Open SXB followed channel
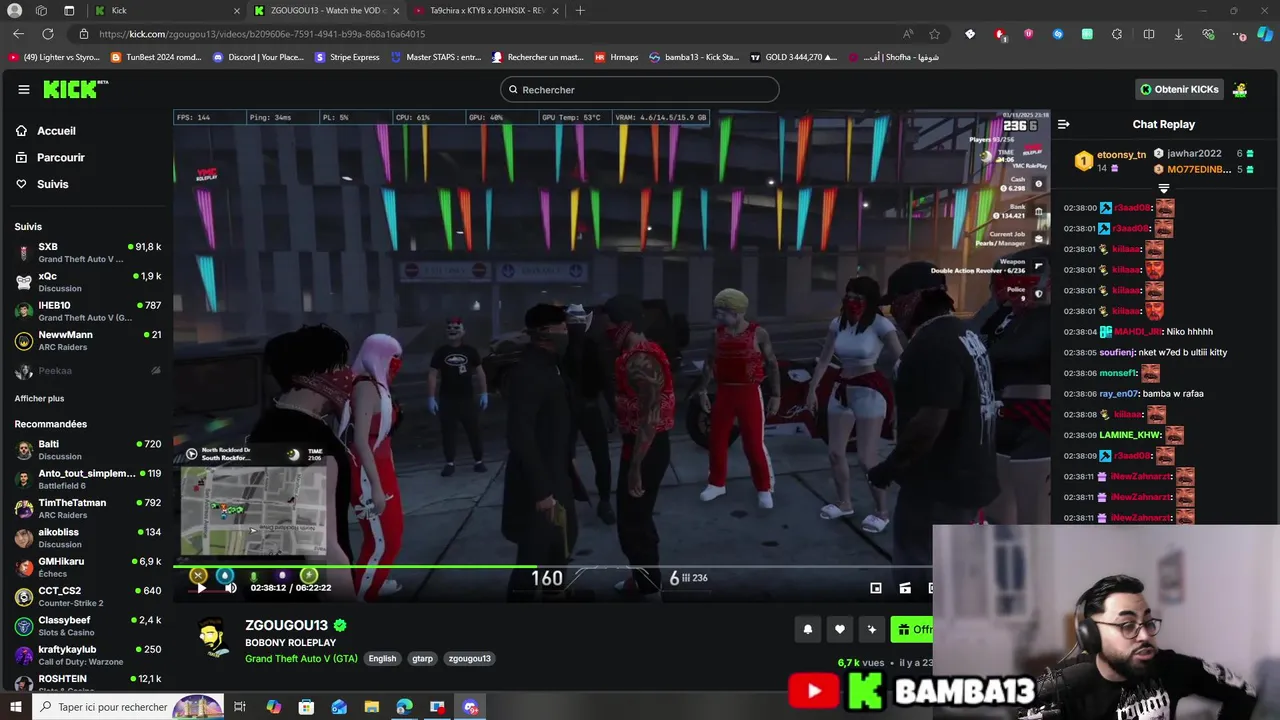The width and height of the screenshot is (1280, 720). tap(87, 252)
